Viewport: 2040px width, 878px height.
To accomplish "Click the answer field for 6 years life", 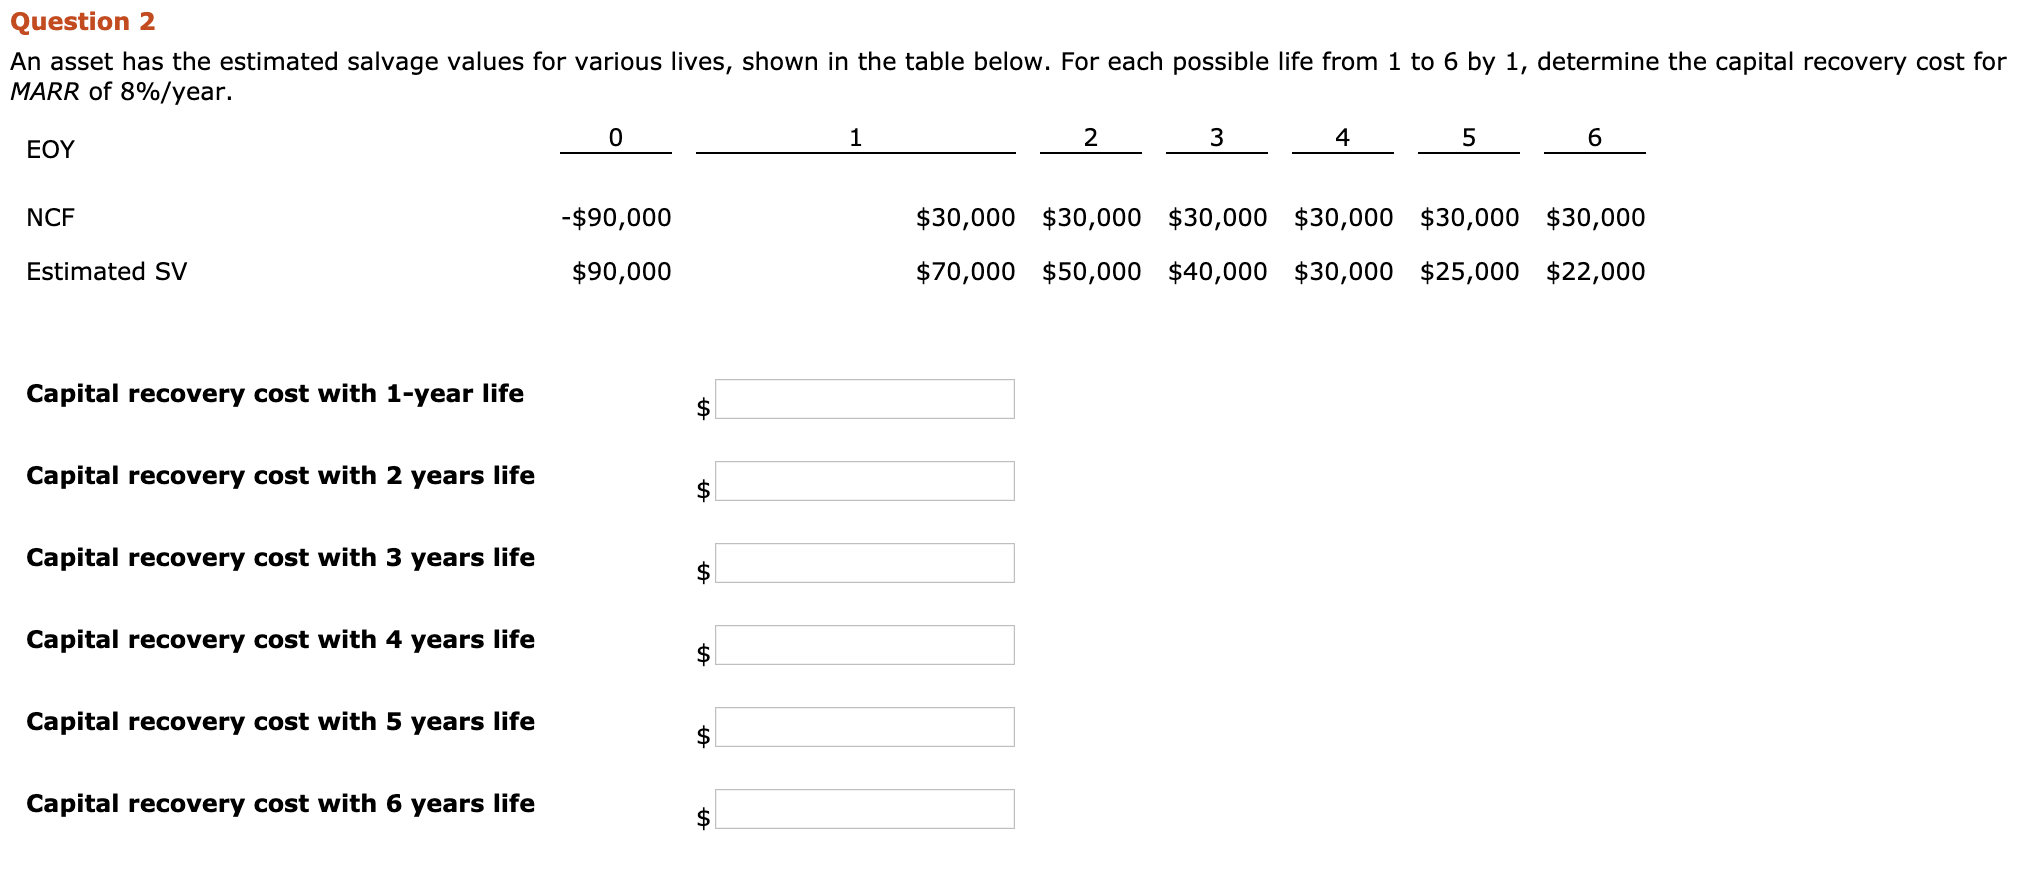I will pos(865,808).
